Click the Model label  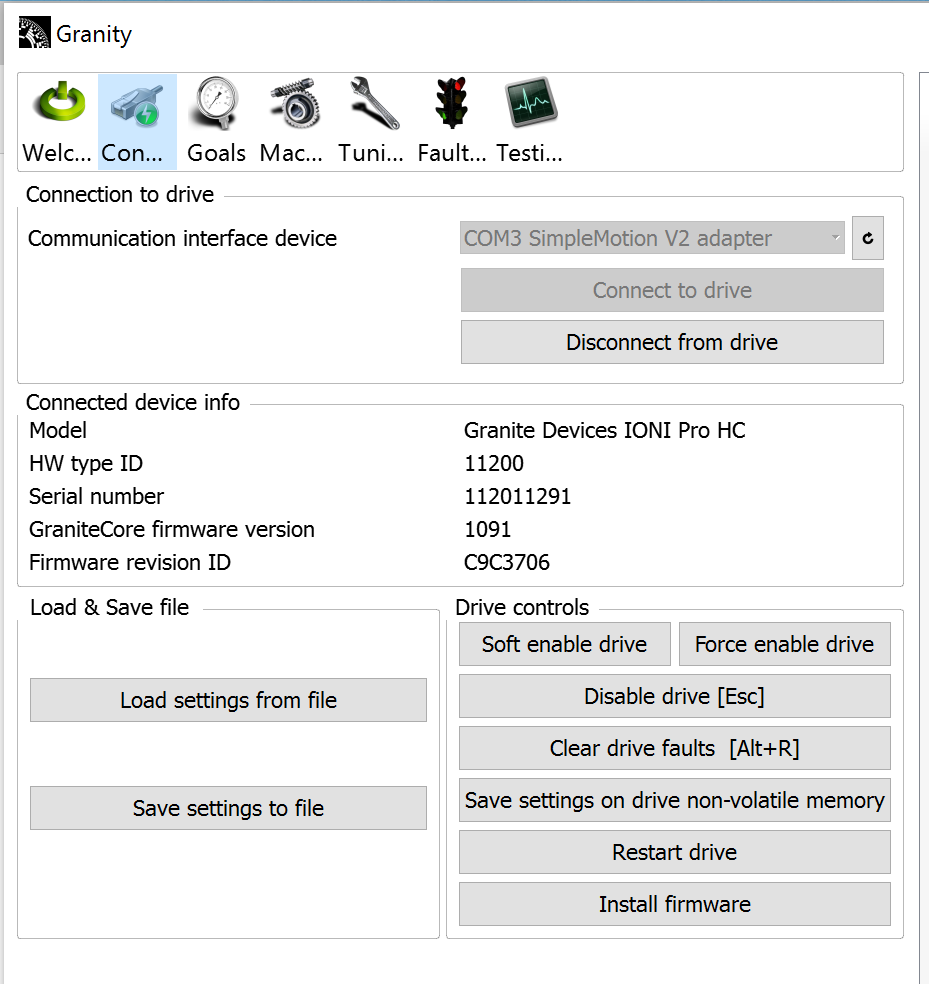58,430
